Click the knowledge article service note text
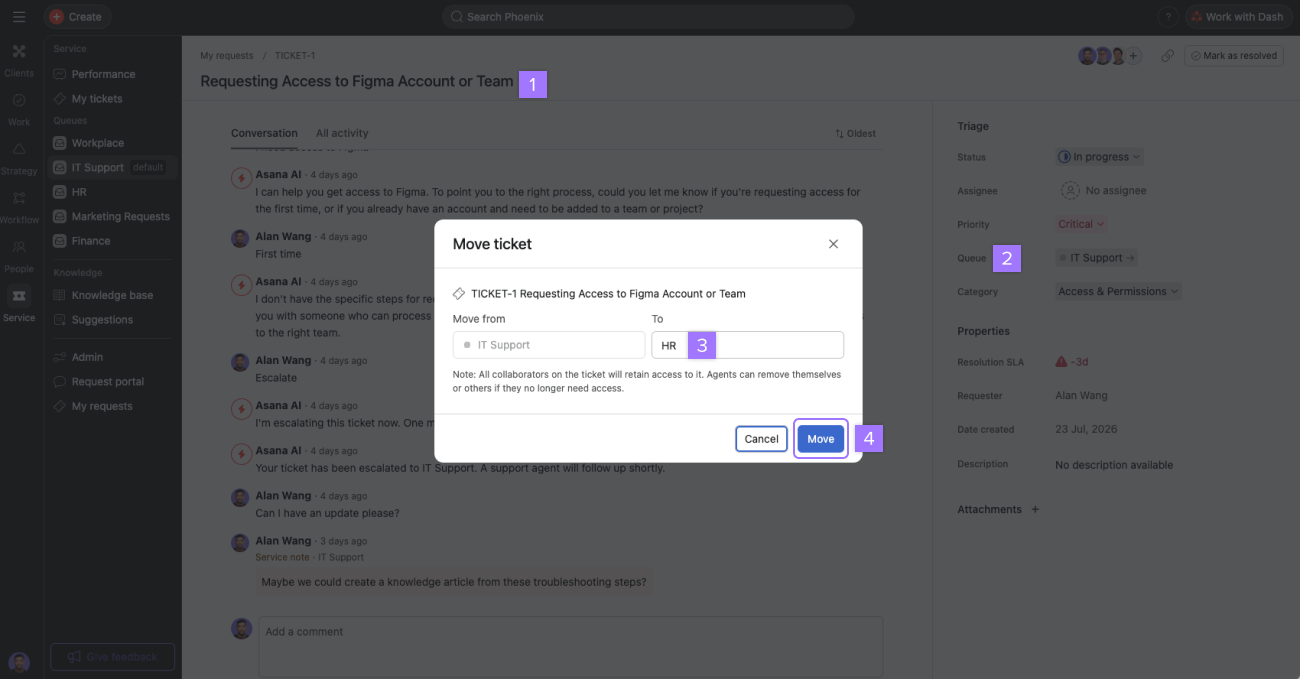 pyautogui.click(x=454, y=582)
